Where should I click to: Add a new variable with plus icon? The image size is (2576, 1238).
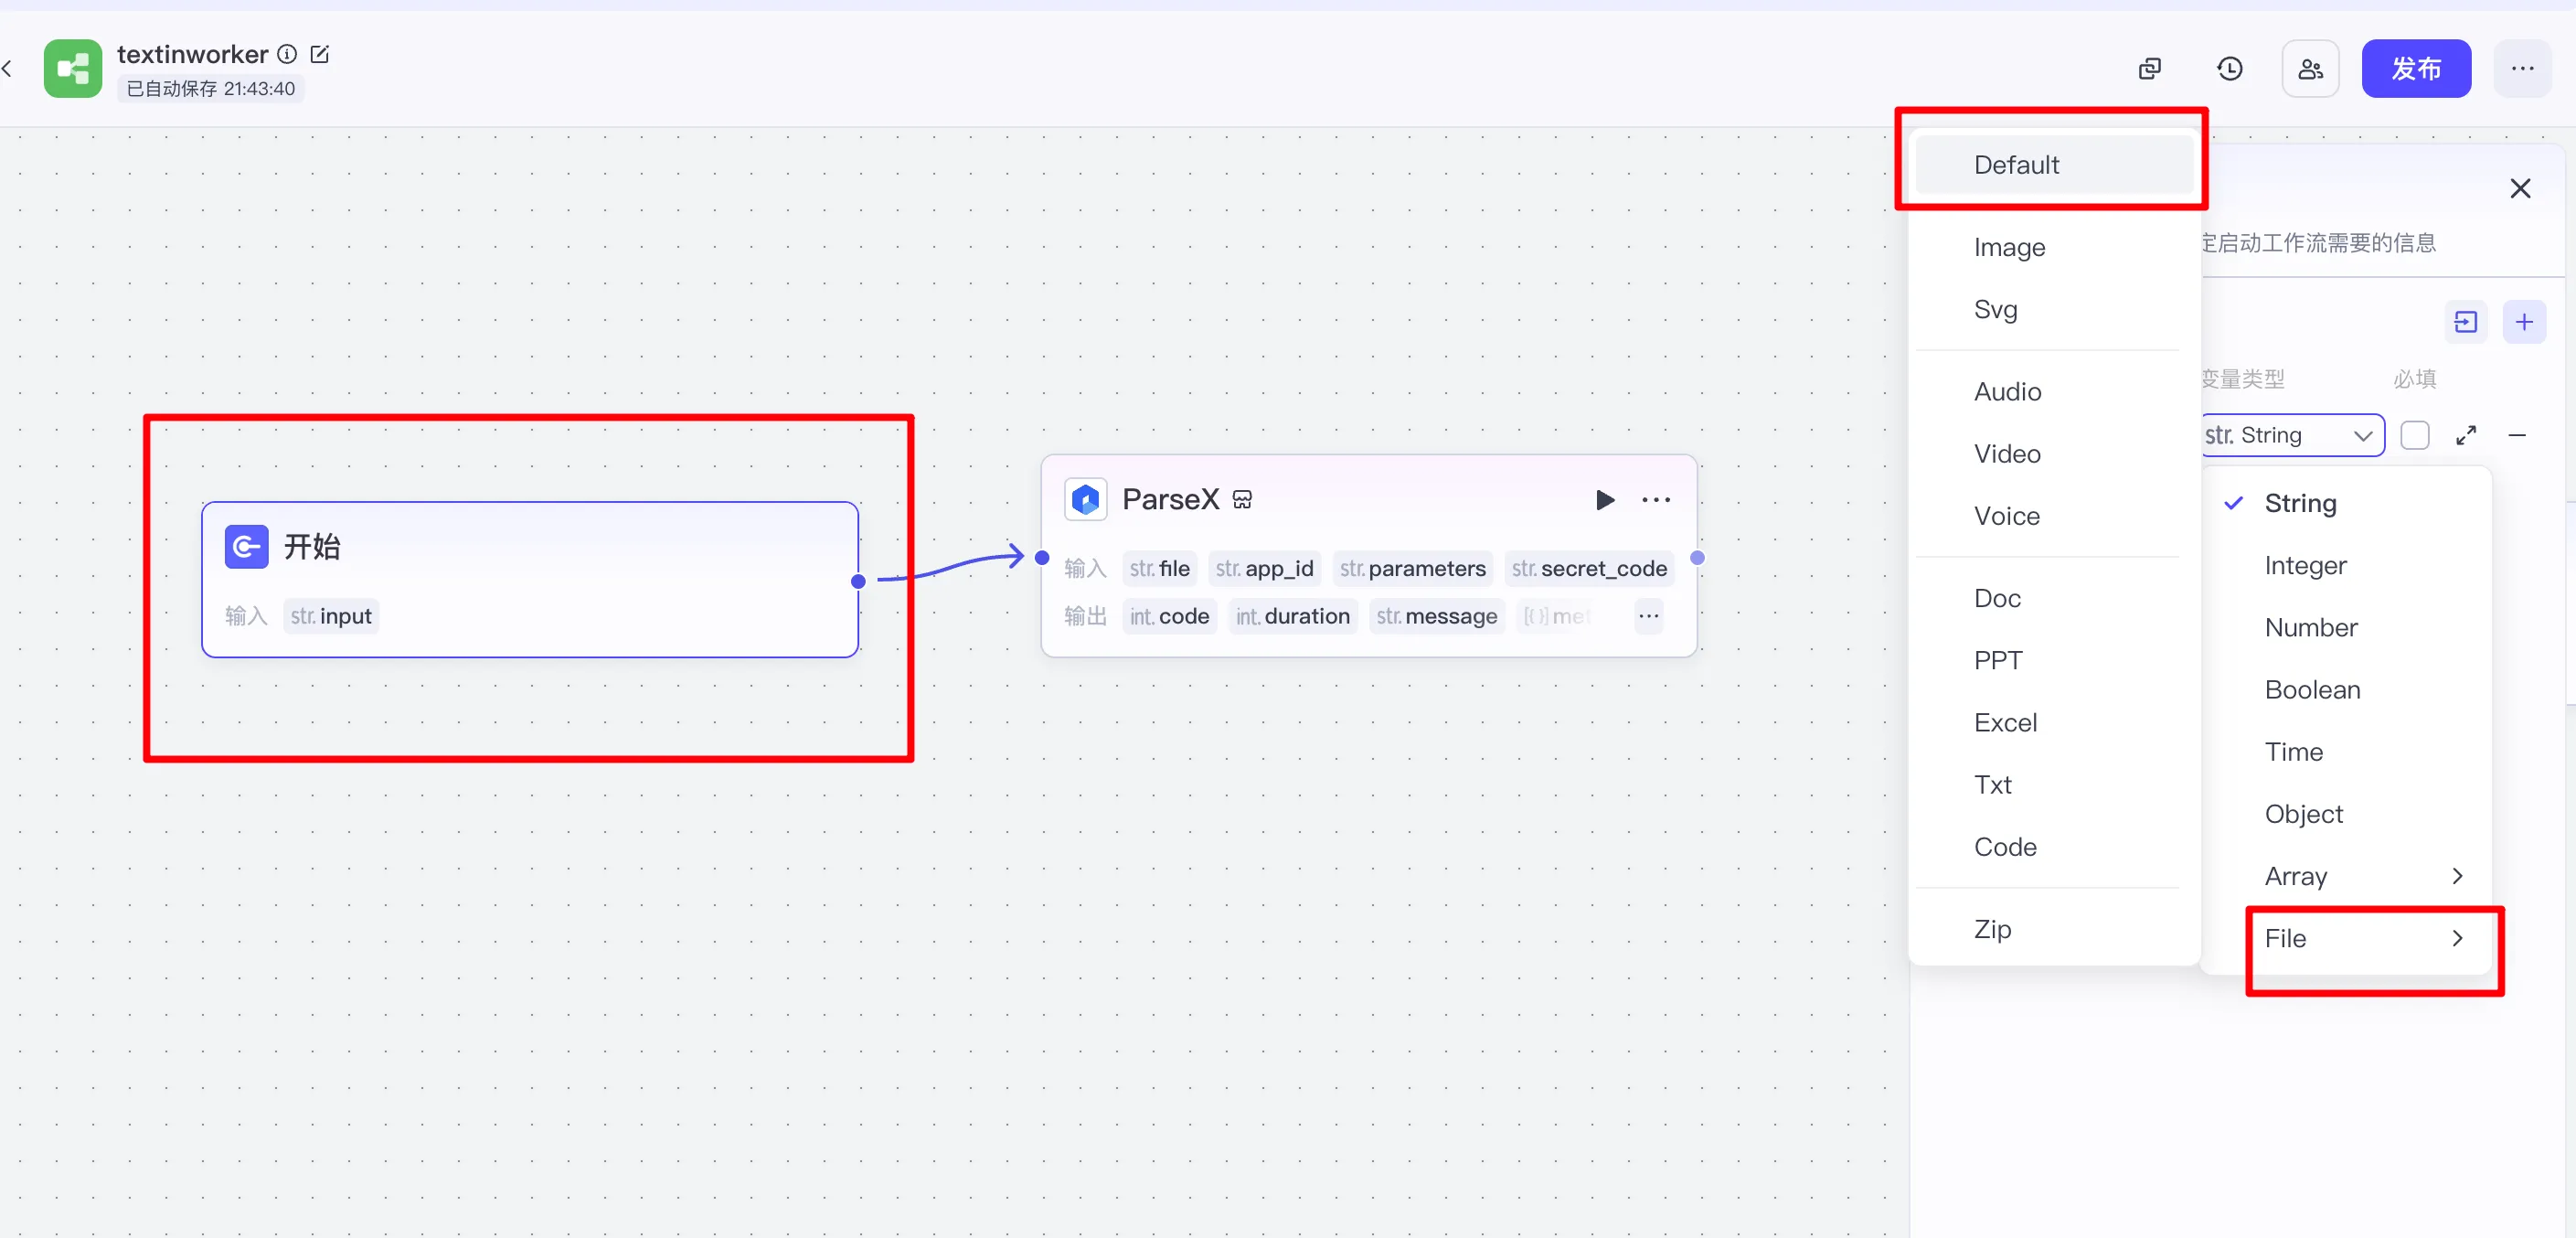point(2523,322)
